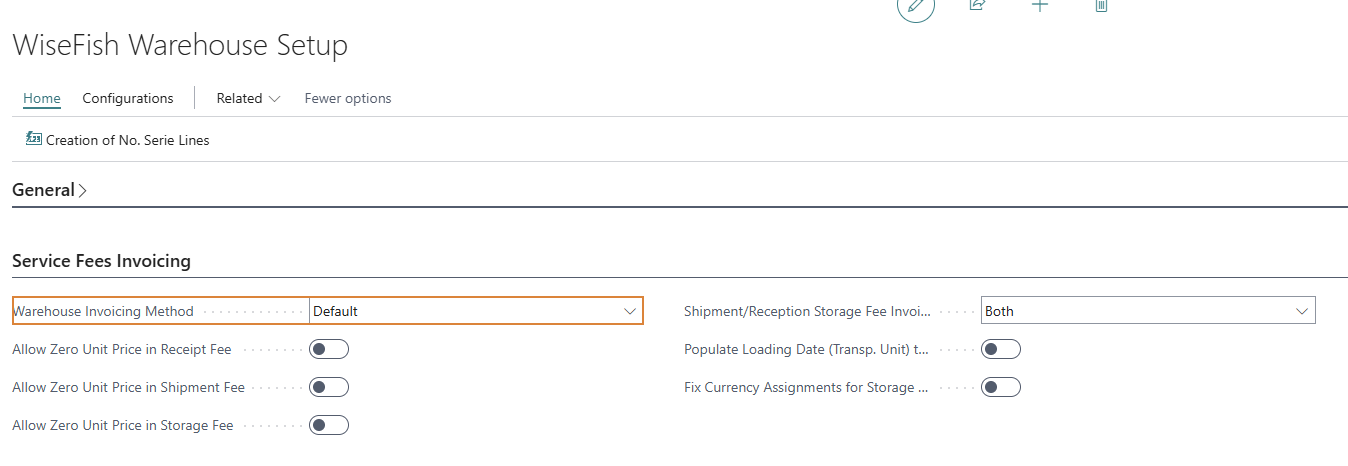Select Fewer options

348,98
